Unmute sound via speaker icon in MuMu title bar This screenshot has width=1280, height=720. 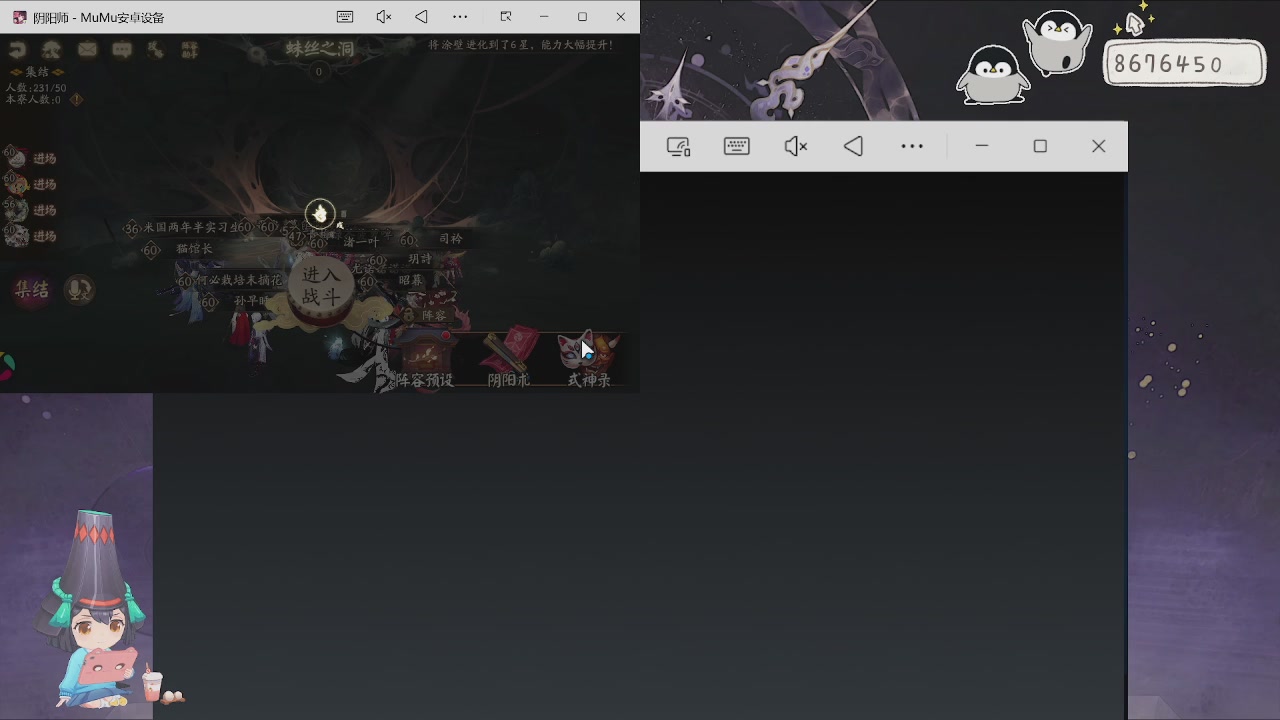383,17
